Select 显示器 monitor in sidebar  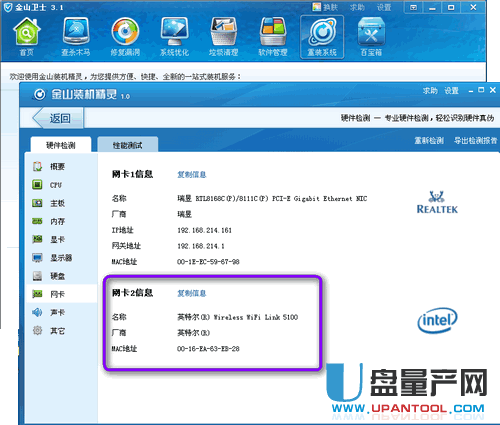tap(62, 258)
